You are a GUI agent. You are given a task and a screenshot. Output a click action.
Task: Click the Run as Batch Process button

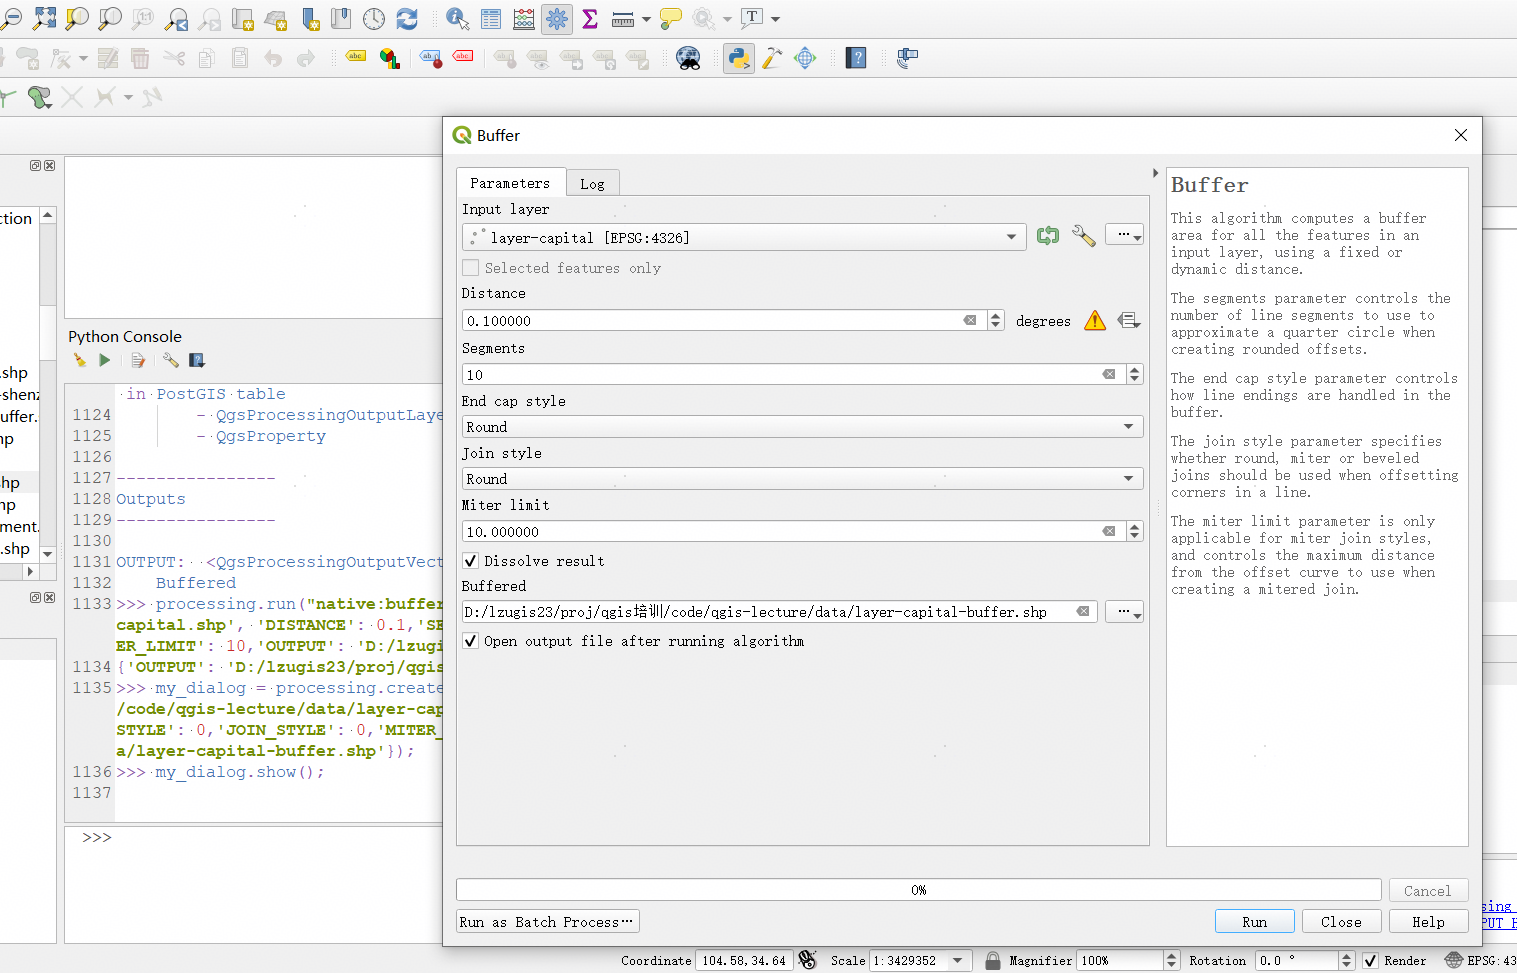click(x=547, y=921)
